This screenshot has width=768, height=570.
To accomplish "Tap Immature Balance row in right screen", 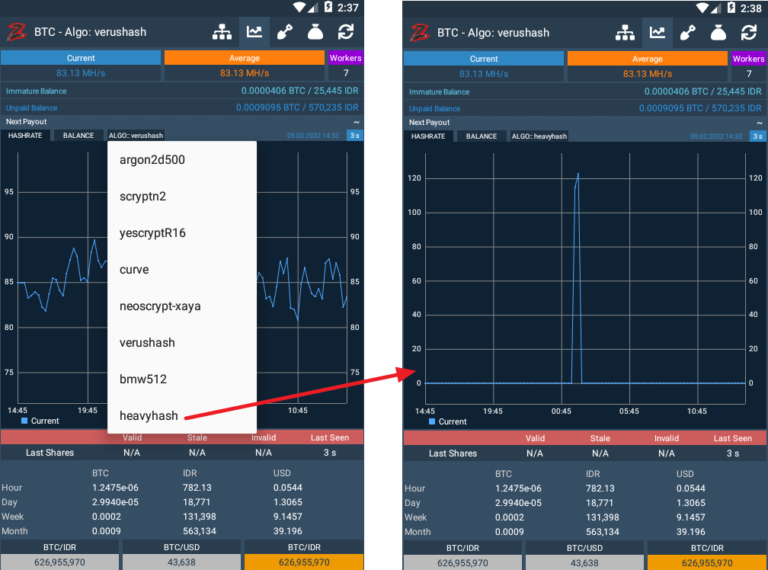I will (x=585, y=92).
